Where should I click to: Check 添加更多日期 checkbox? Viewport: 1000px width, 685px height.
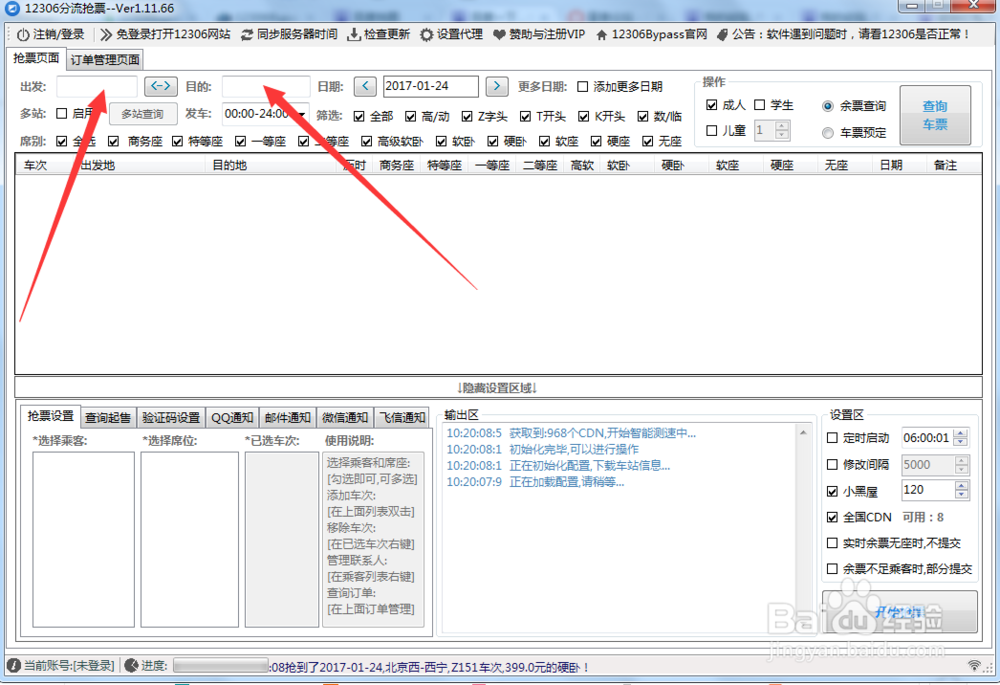coord(582,87)
